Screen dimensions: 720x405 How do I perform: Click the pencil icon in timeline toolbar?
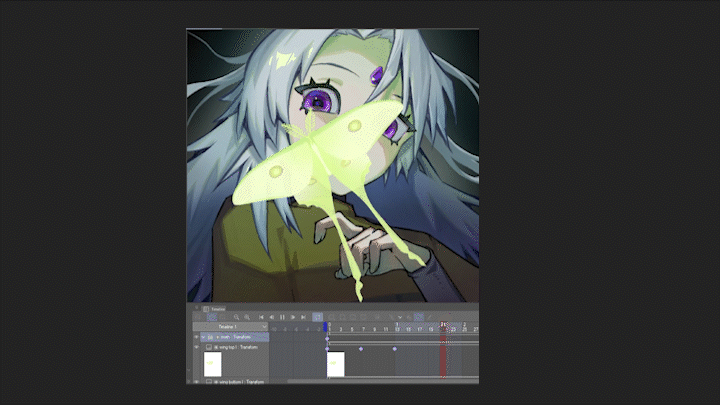tap(429, 317)
